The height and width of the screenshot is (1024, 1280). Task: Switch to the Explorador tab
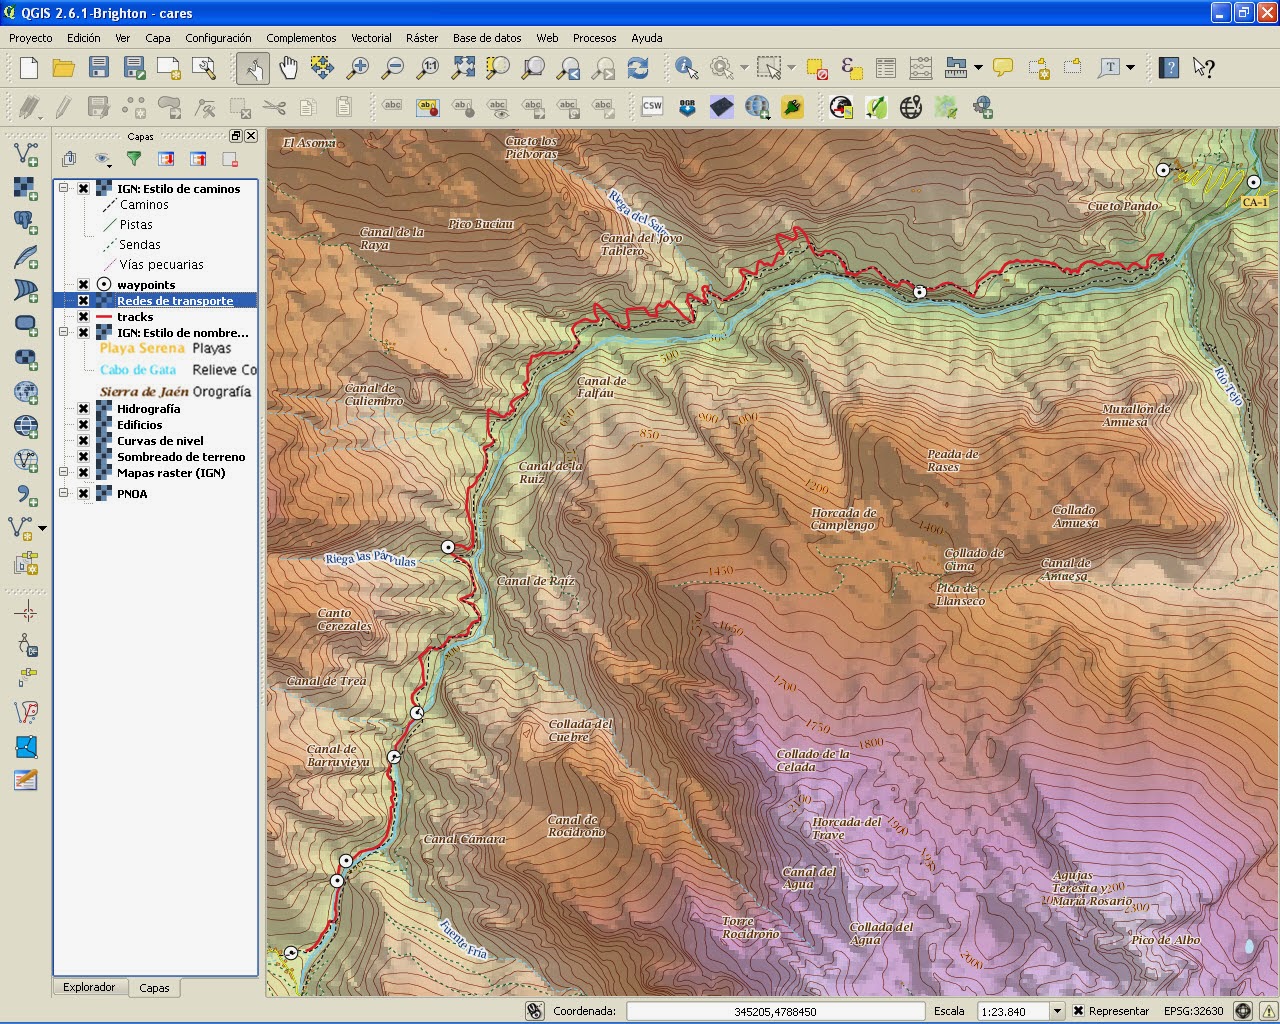point(89,987)
